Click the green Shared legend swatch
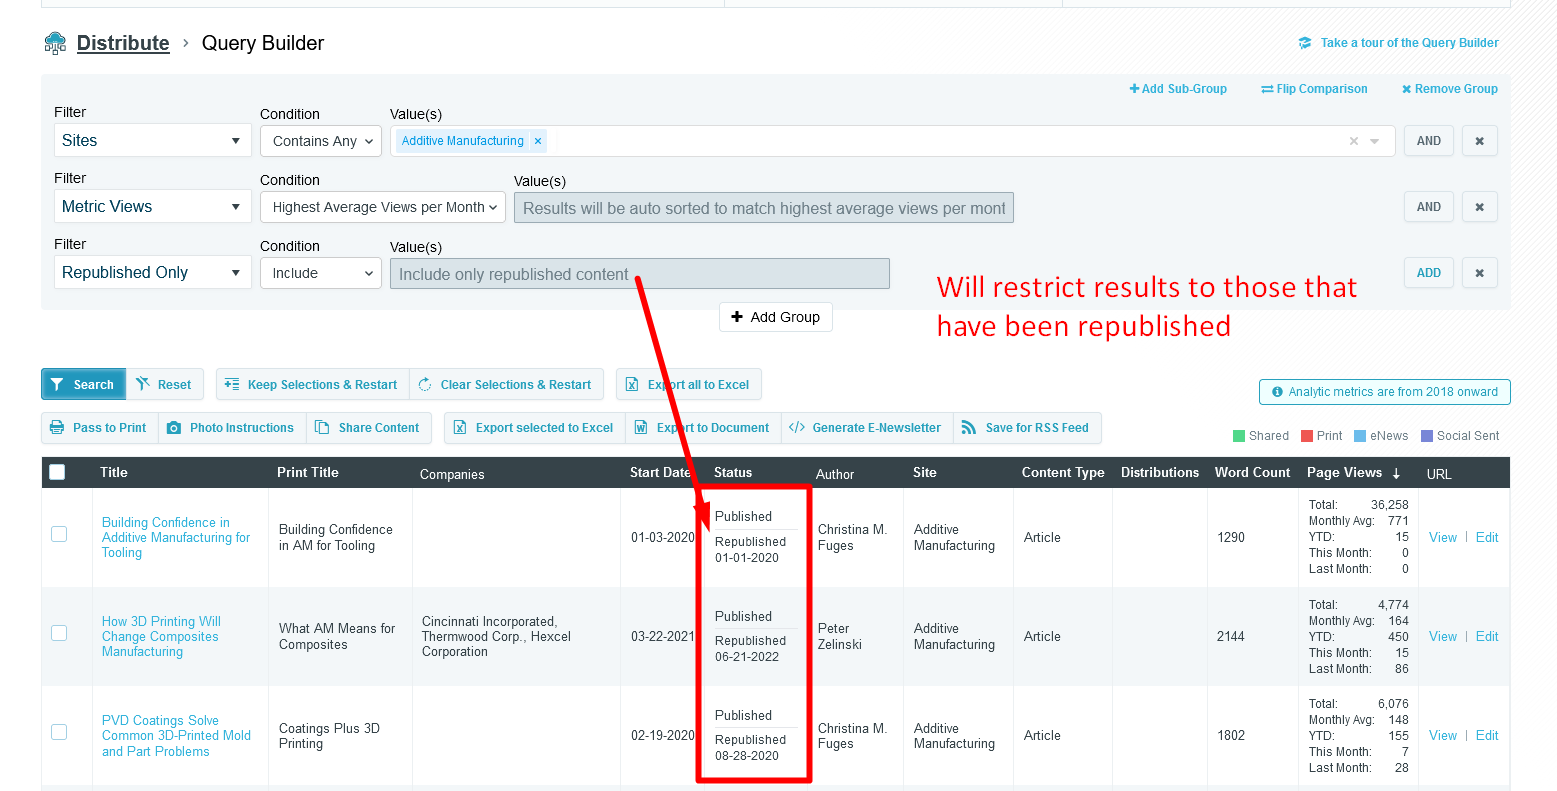 1239,436
